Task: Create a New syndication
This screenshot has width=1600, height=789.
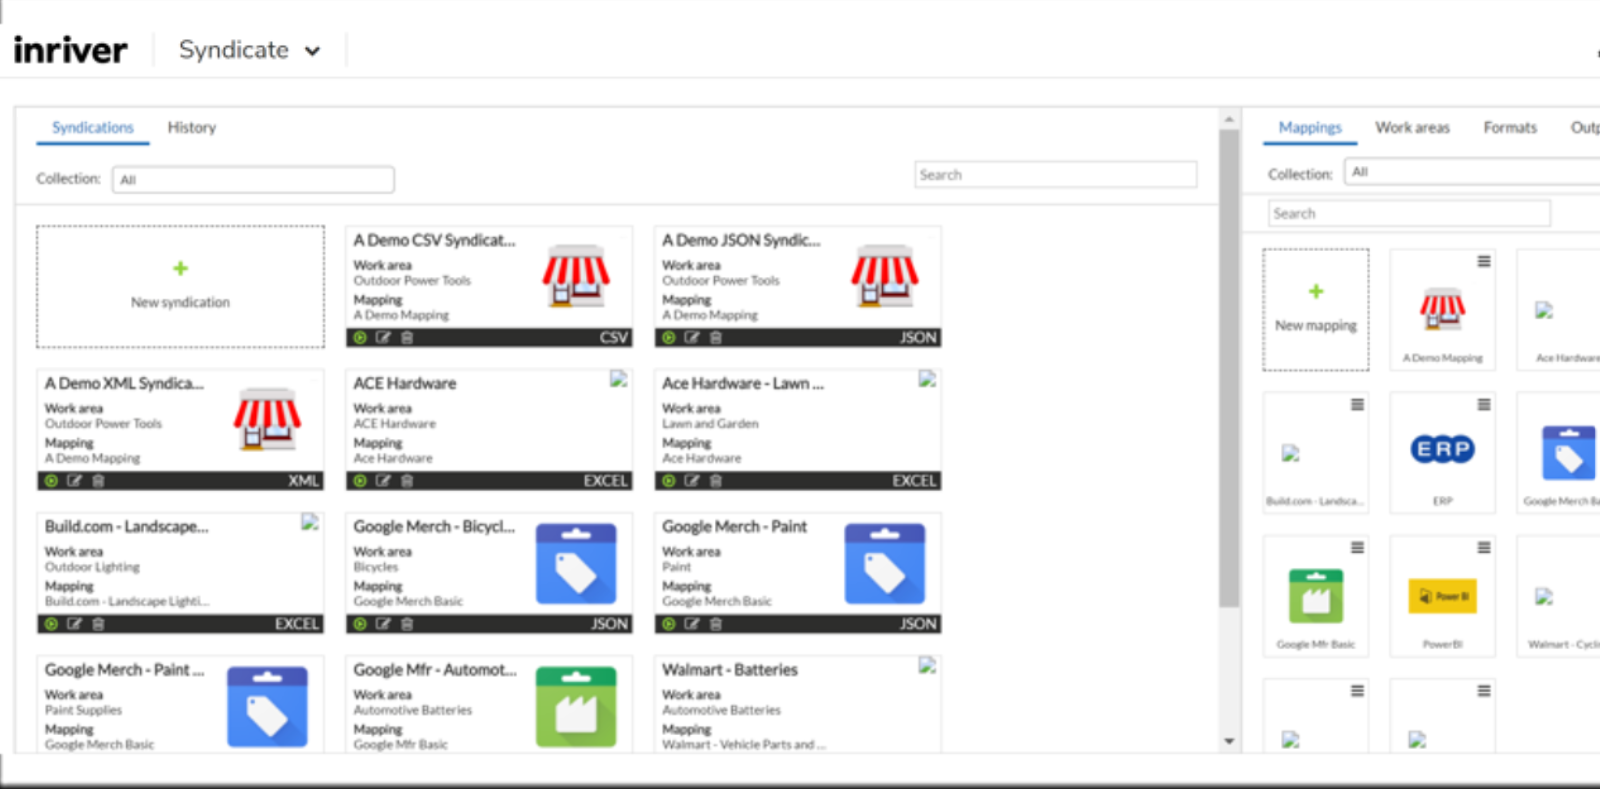Action: coord(180,287)
